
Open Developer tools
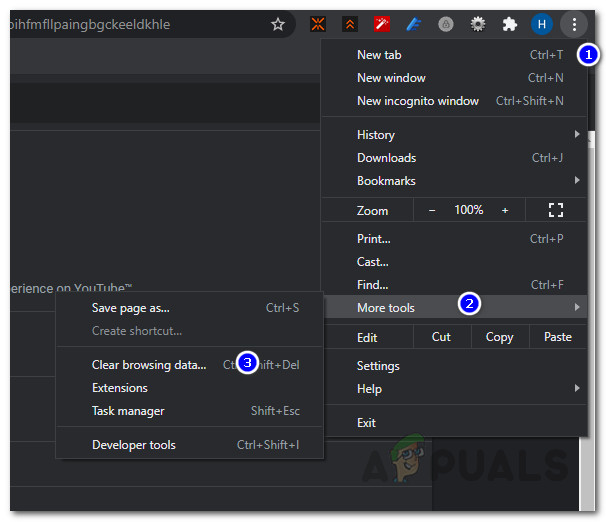(134, 445)
